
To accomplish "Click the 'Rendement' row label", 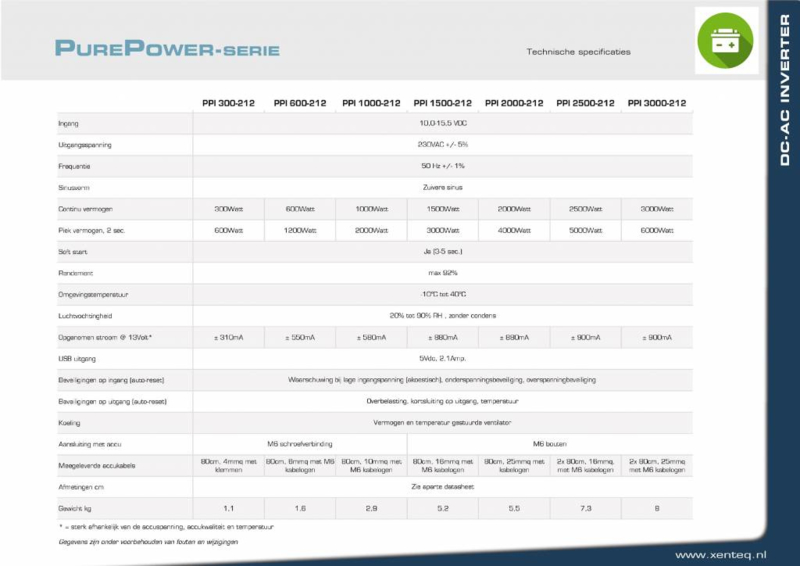I will pyautogui.click(x=76, y=274).
